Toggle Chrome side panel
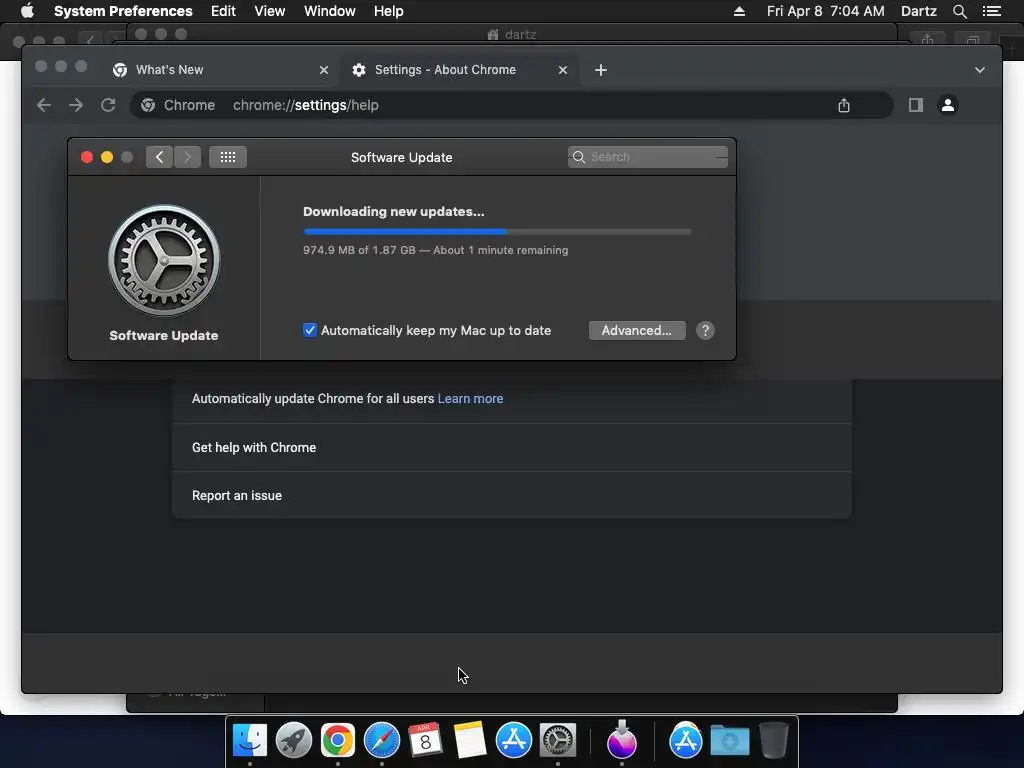Screen dimensions: 1024x768 click(916, 105)
